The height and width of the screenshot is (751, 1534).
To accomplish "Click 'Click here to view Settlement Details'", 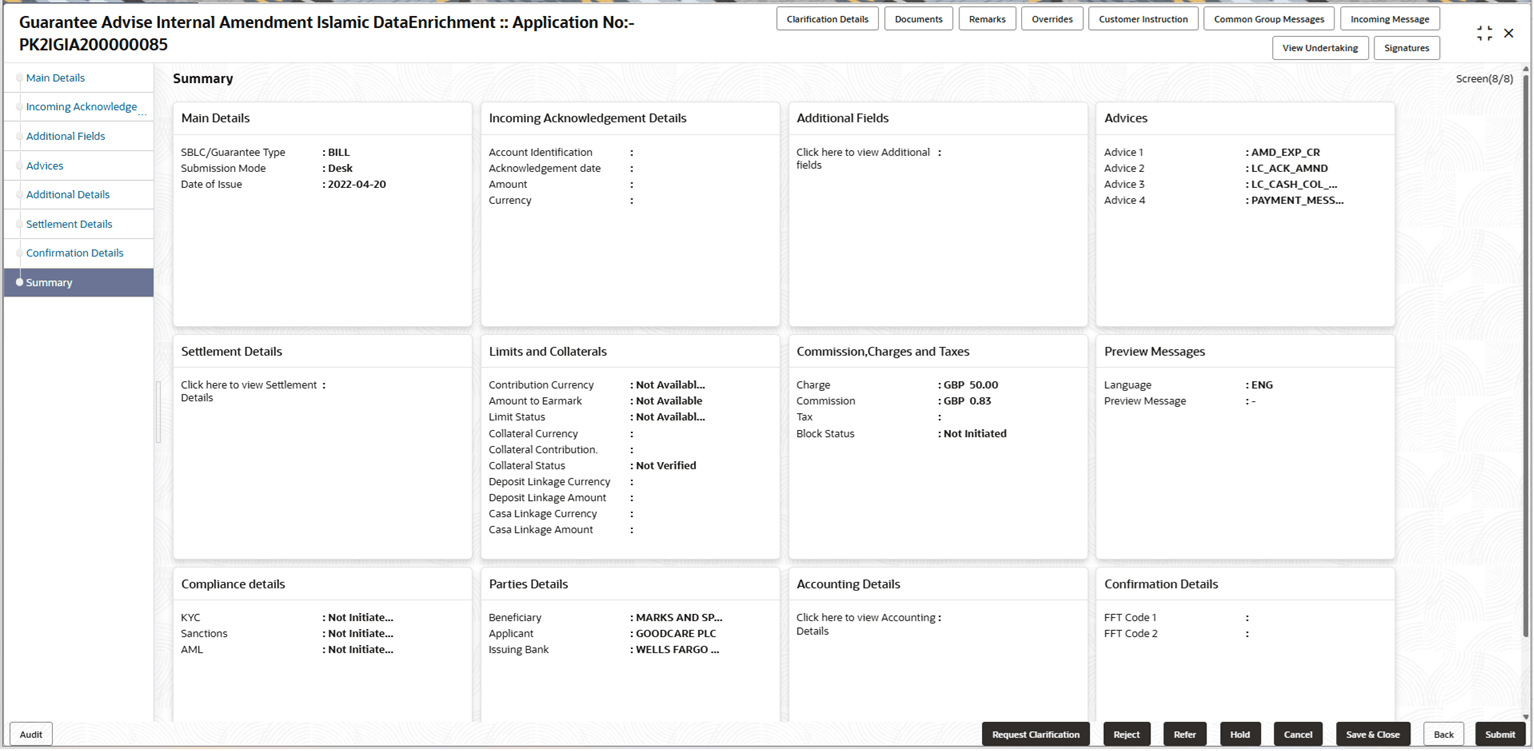I will click(249, 391).
